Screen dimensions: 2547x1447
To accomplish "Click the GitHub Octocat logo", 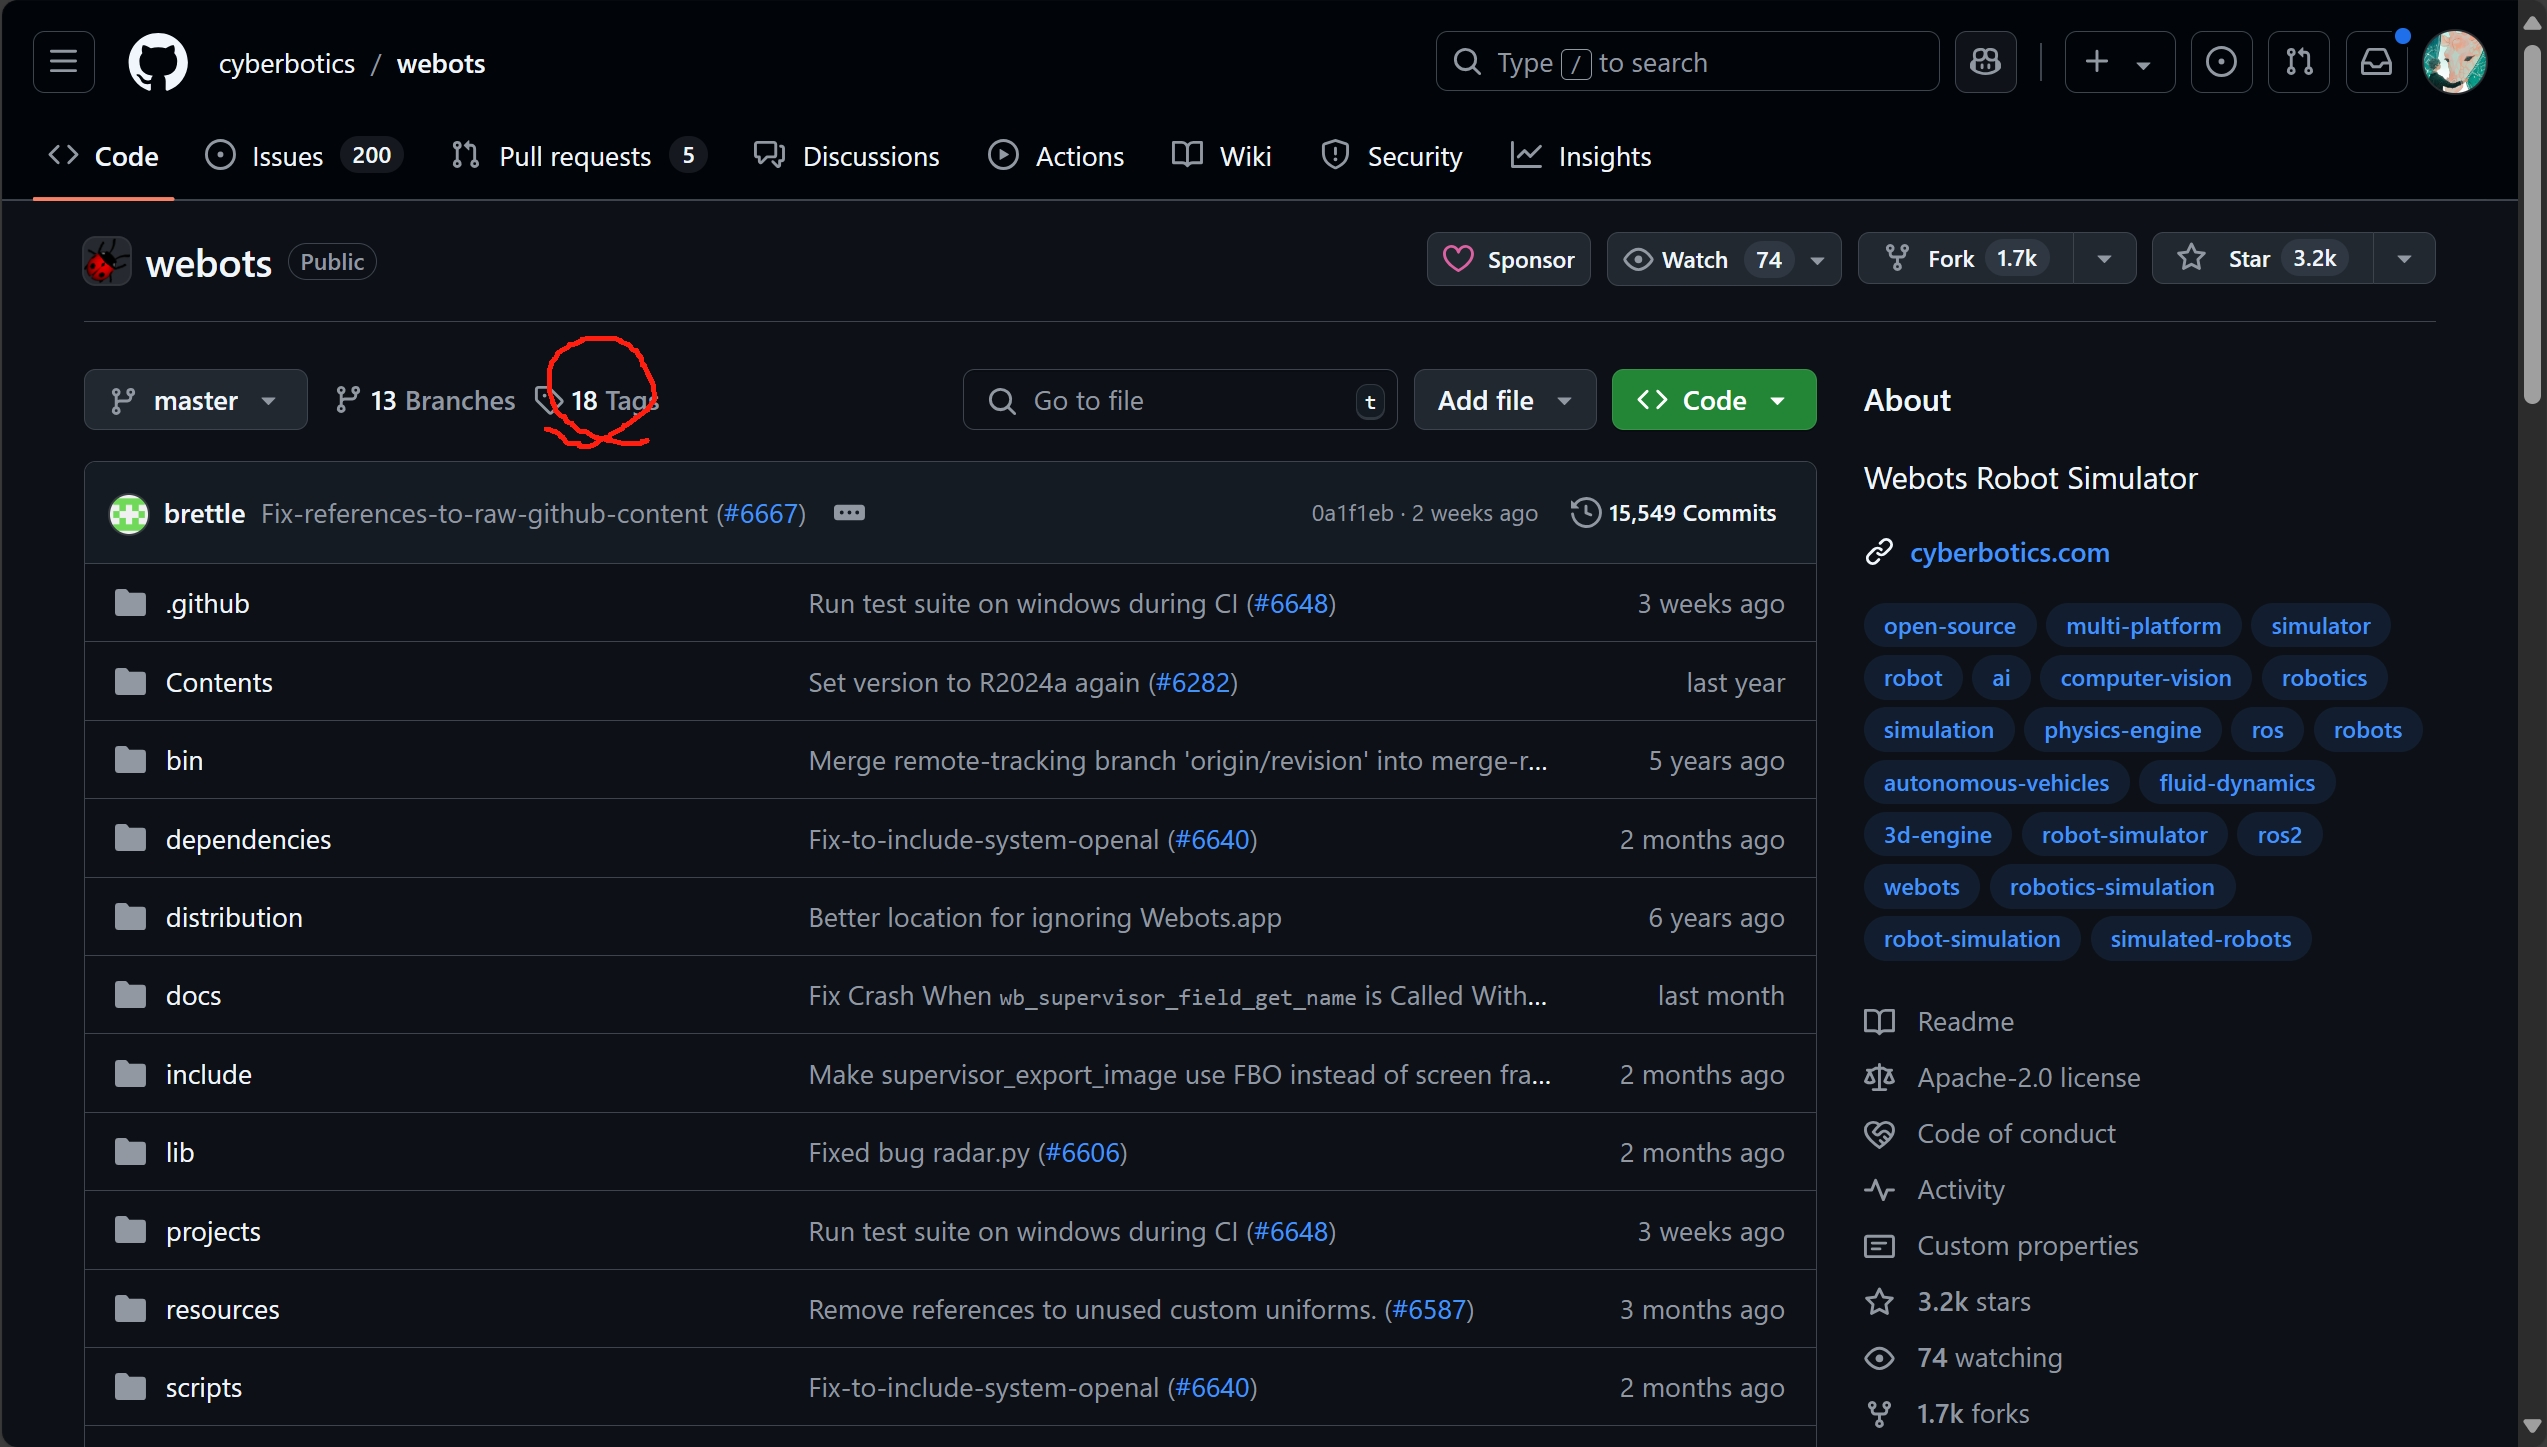I will [x=158, y=62].
